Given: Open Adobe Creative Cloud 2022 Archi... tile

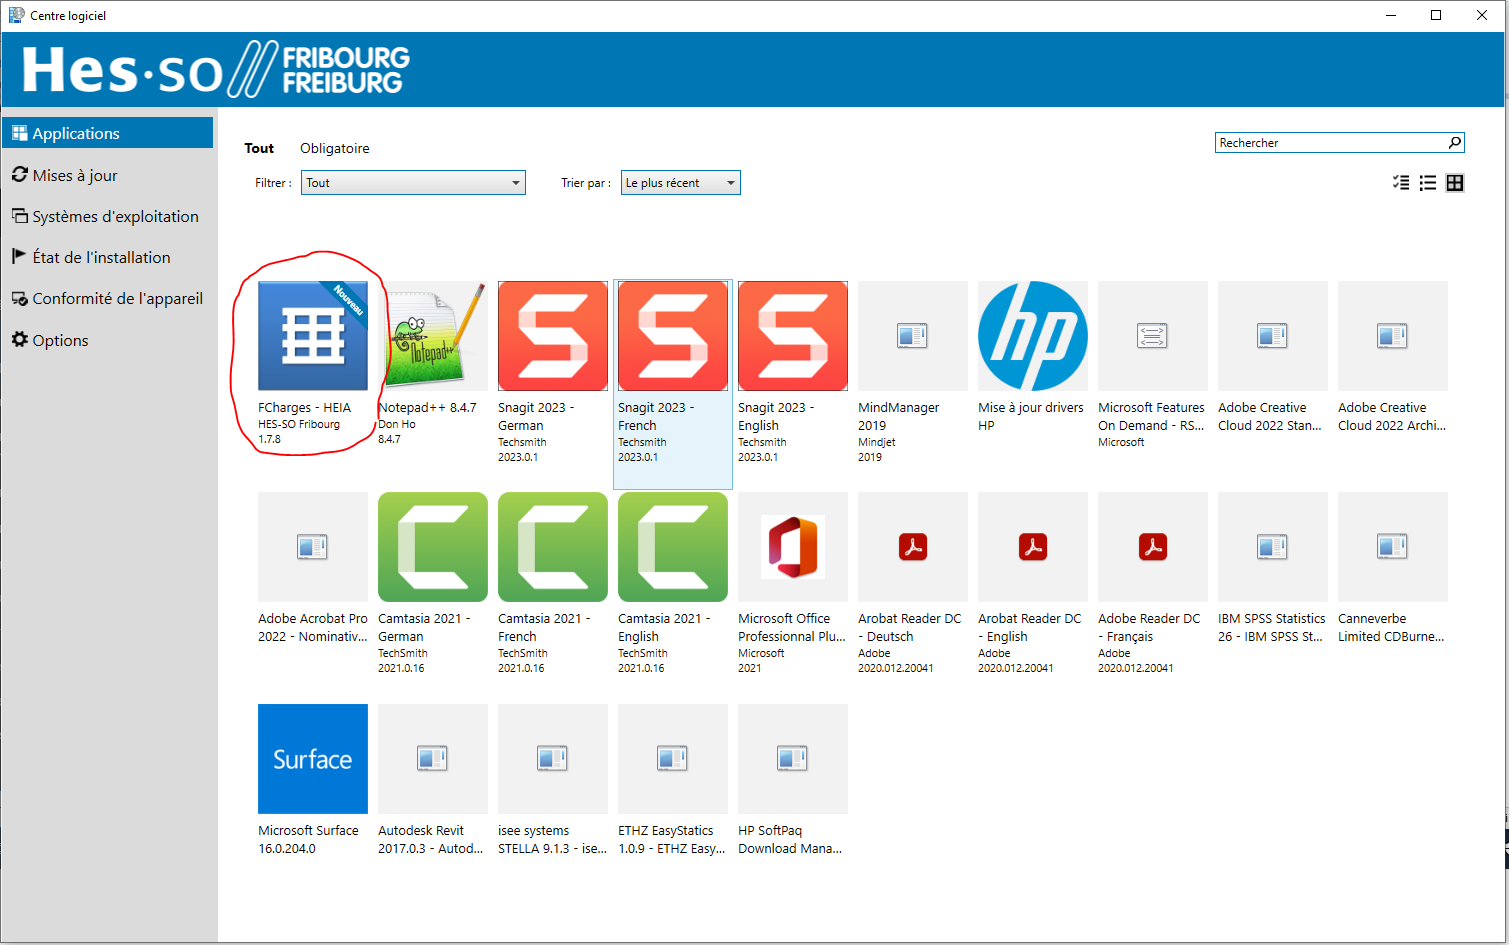Looking at the screenshot, I should pyautogui.click(x=1393, y=336).
